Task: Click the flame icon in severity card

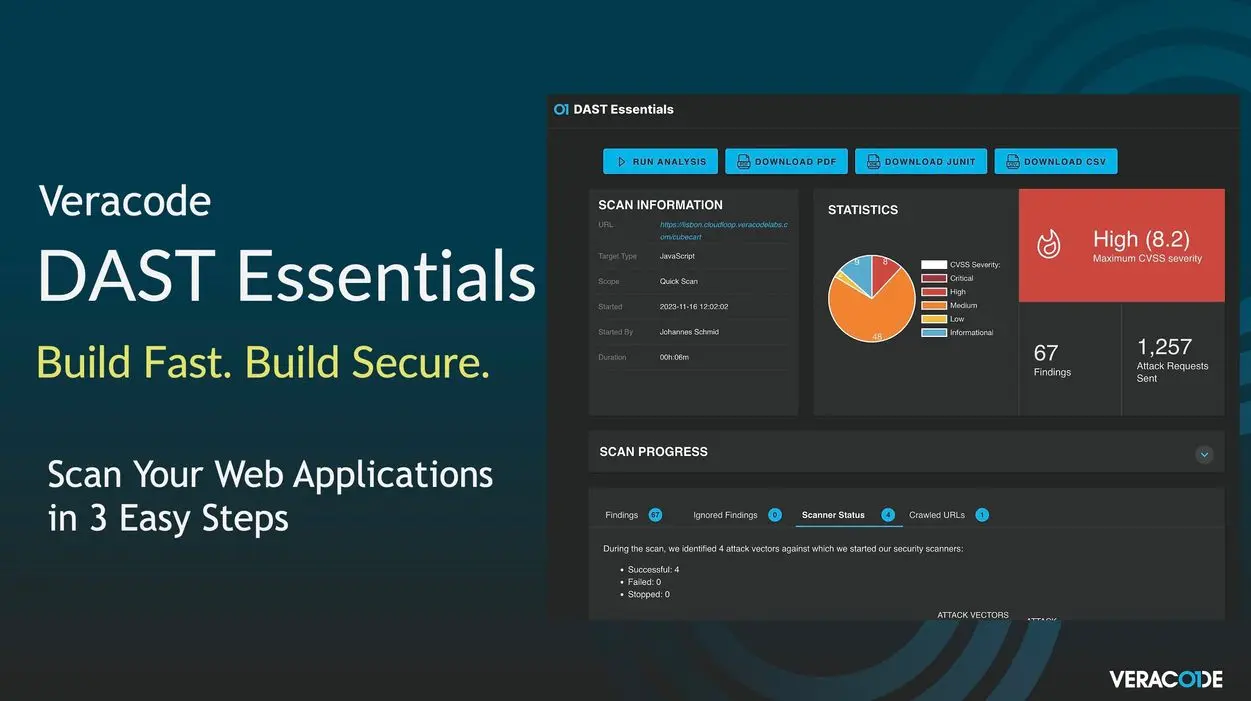Action: (x=1048, y=244)
